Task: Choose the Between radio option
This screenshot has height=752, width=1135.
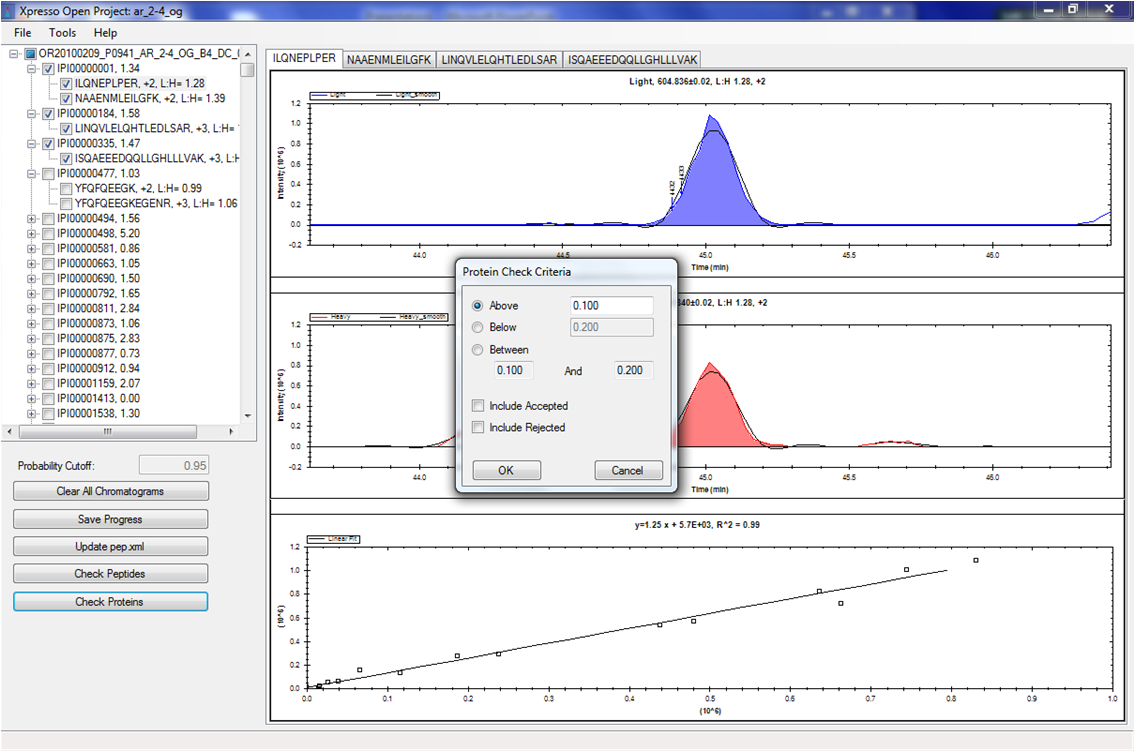Action: 477,350
